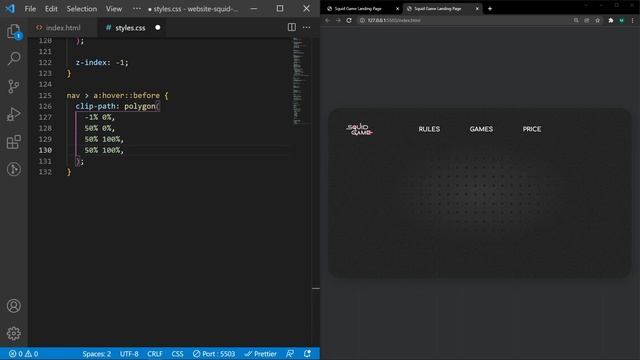Click the z-index: -1 line
640x360 pixels.
coord(102,62)
